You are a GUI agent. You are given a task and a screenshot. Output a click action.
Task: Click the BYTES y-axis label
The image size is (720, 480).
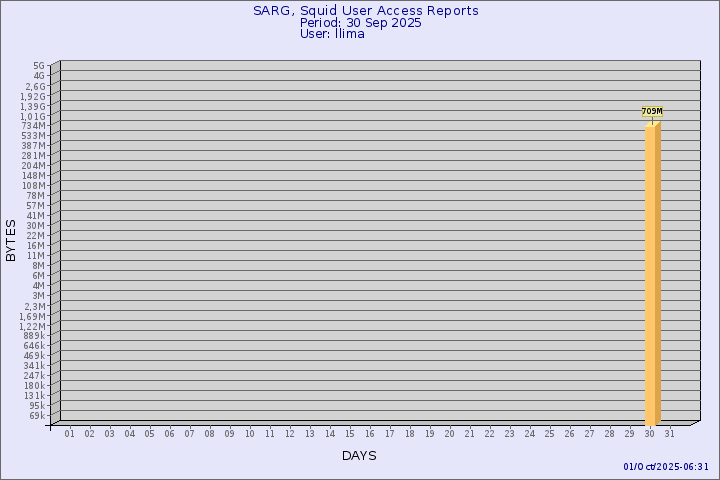pyautogui.click(x=11, y=240)
